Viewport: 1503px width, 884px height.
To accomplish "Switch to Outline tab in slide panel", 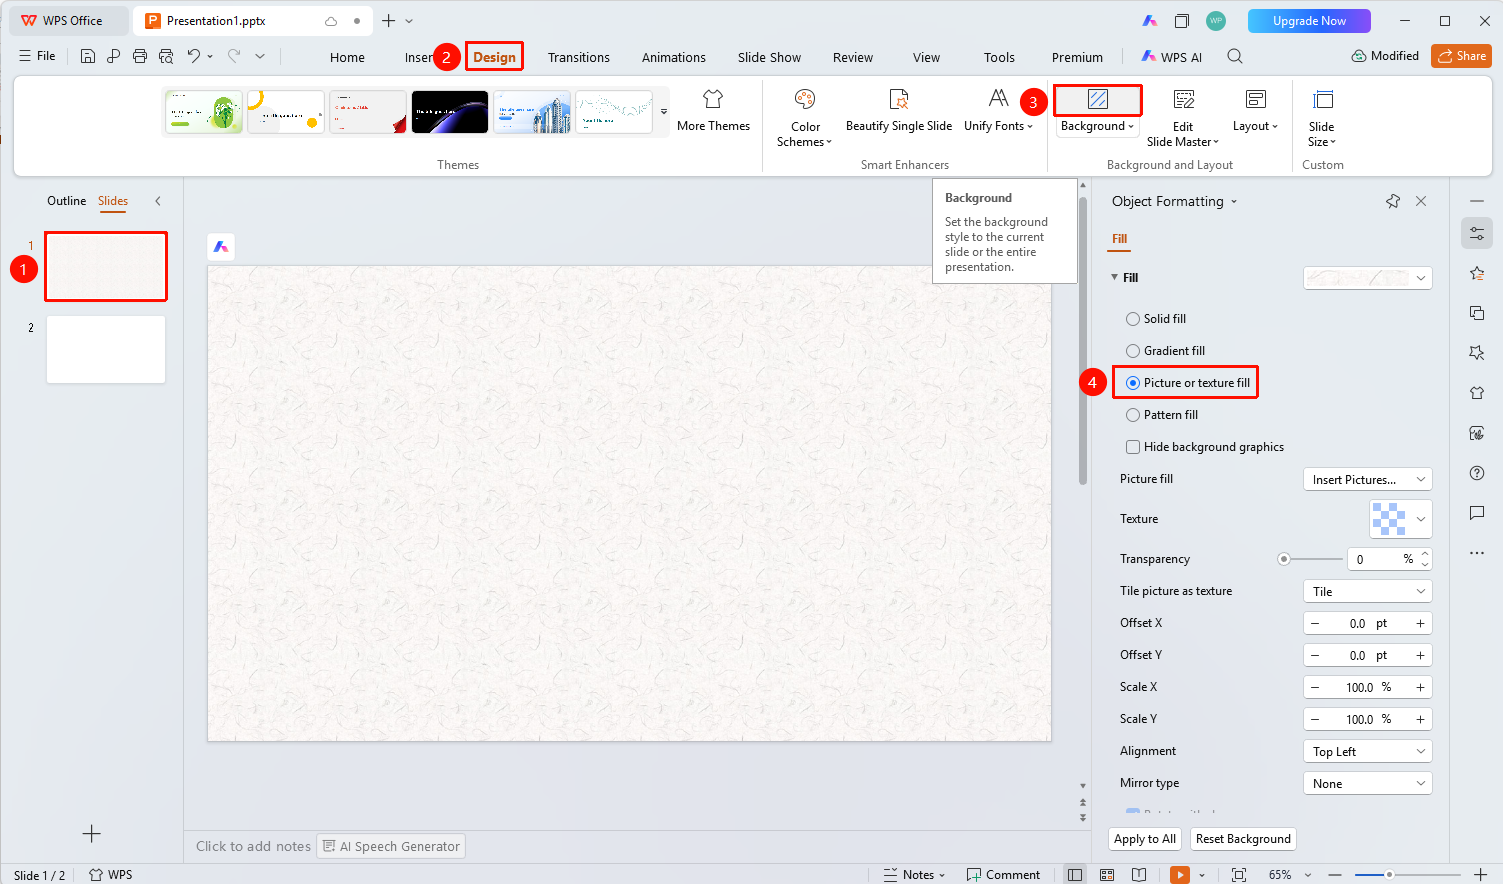I will (x=67, y=201).
